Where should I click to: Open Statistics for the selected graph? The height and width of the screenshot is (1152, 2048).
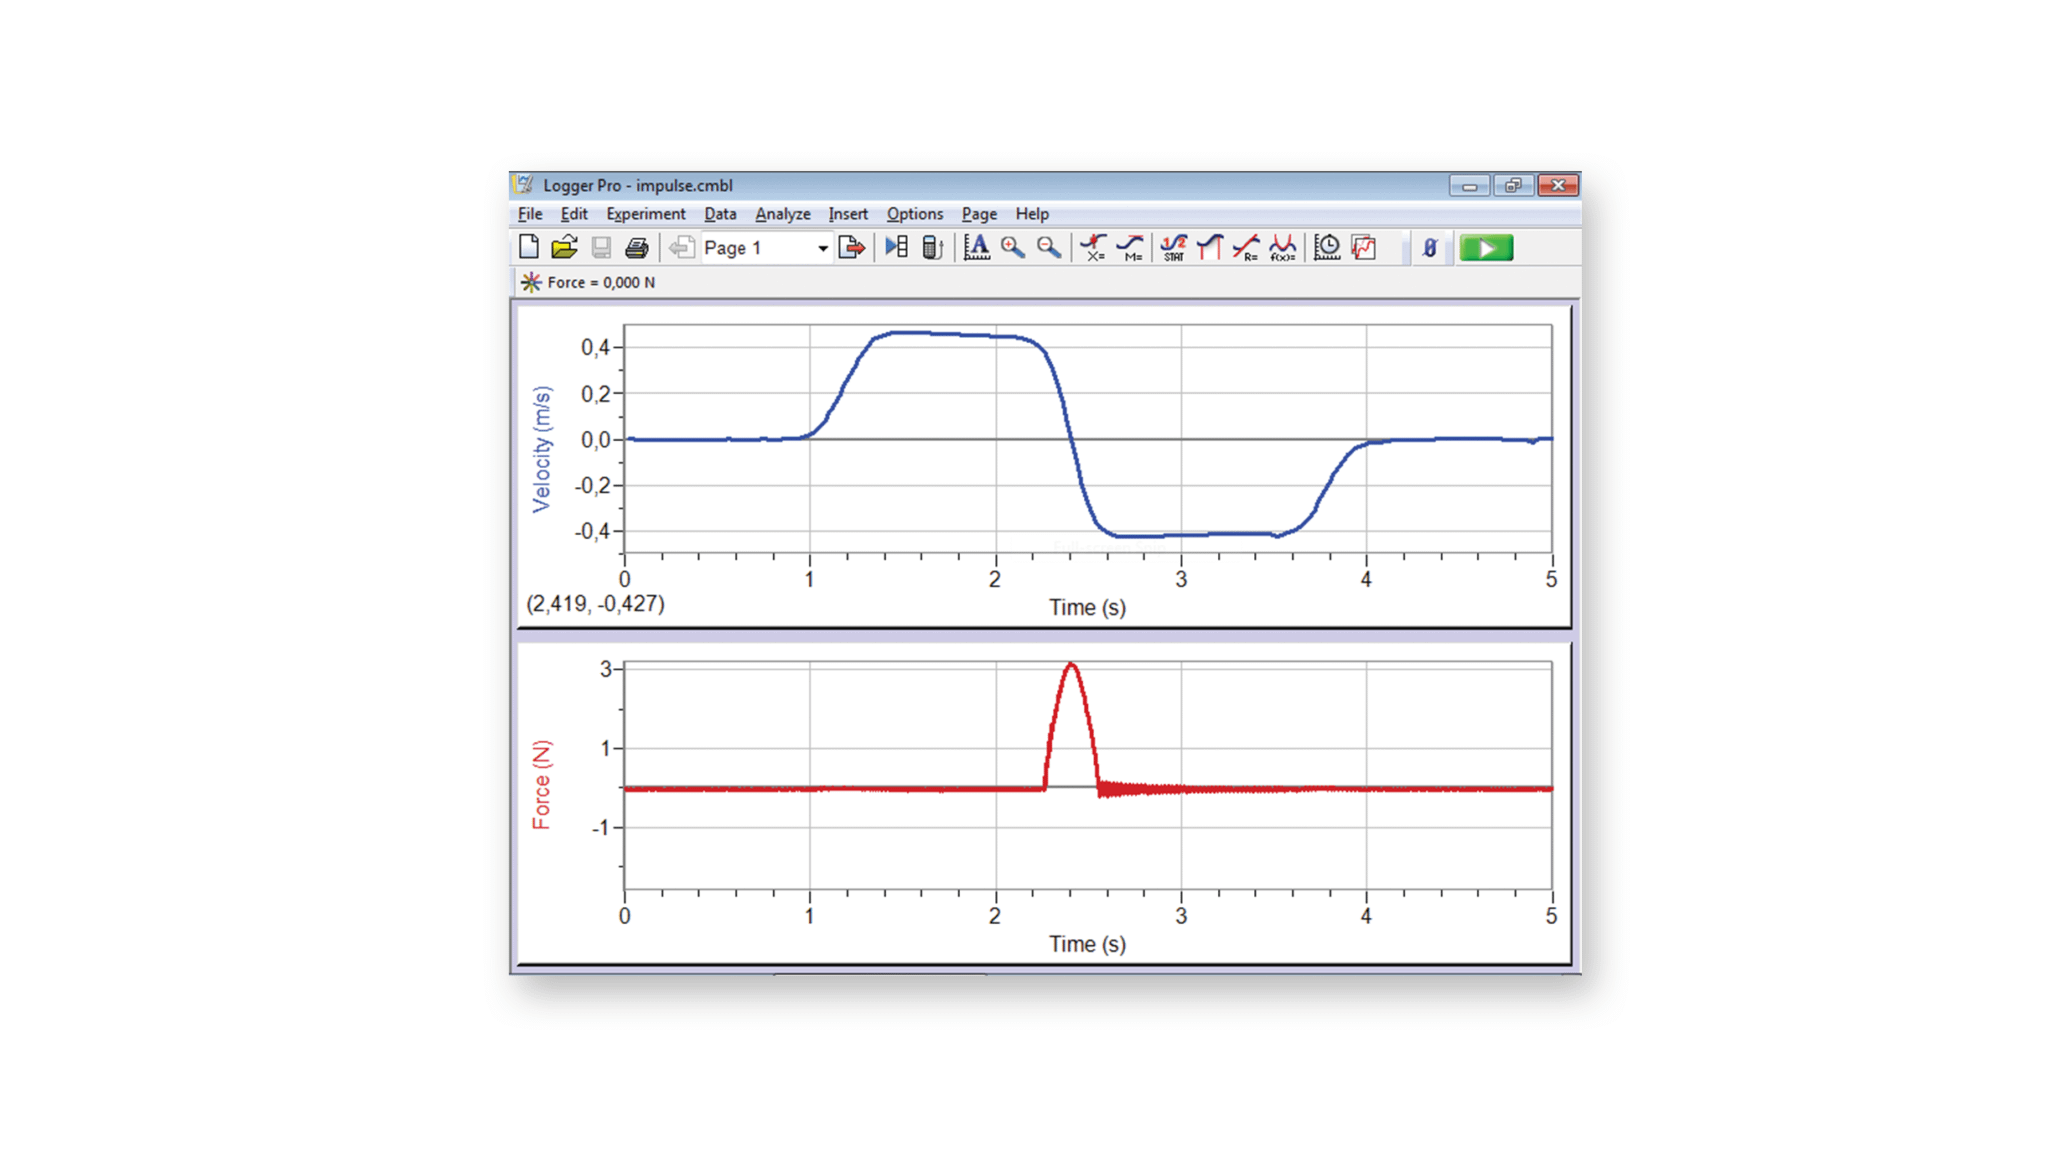(x=1172, y=247)
